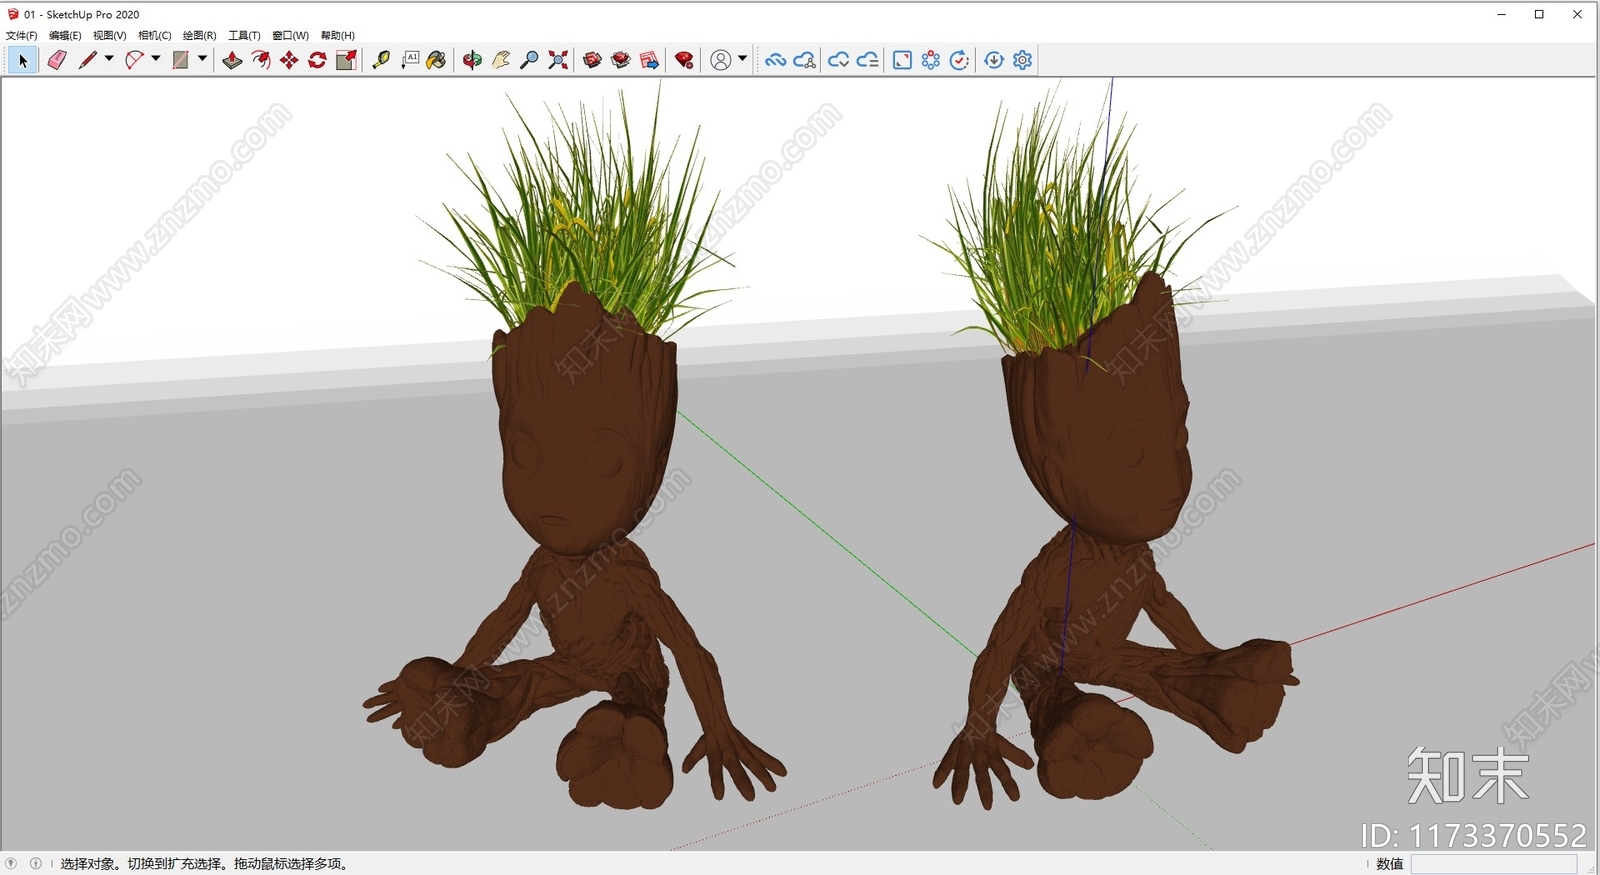Image resolution: width=1600 pixels, height=875 pixels.
Task: Click the Send to LayOut icon
Action: point(650,61)
